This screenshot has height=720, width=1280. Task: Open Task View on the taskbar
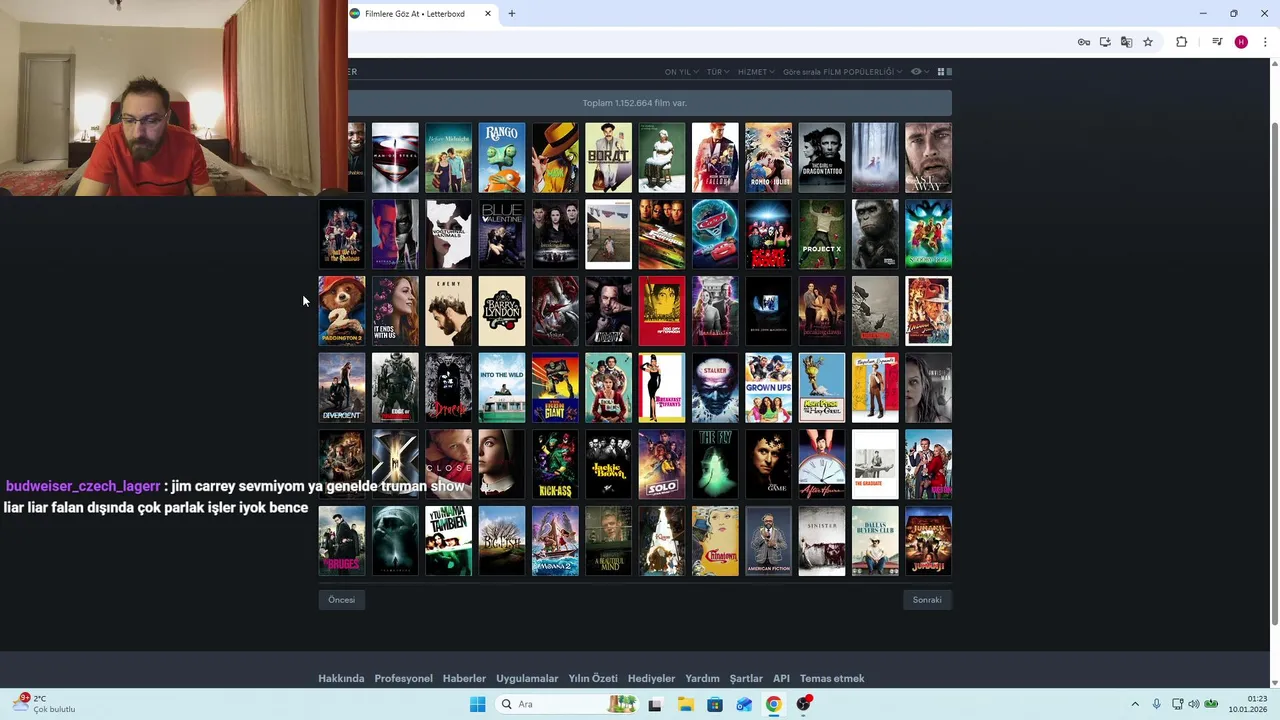click(655, 704)
